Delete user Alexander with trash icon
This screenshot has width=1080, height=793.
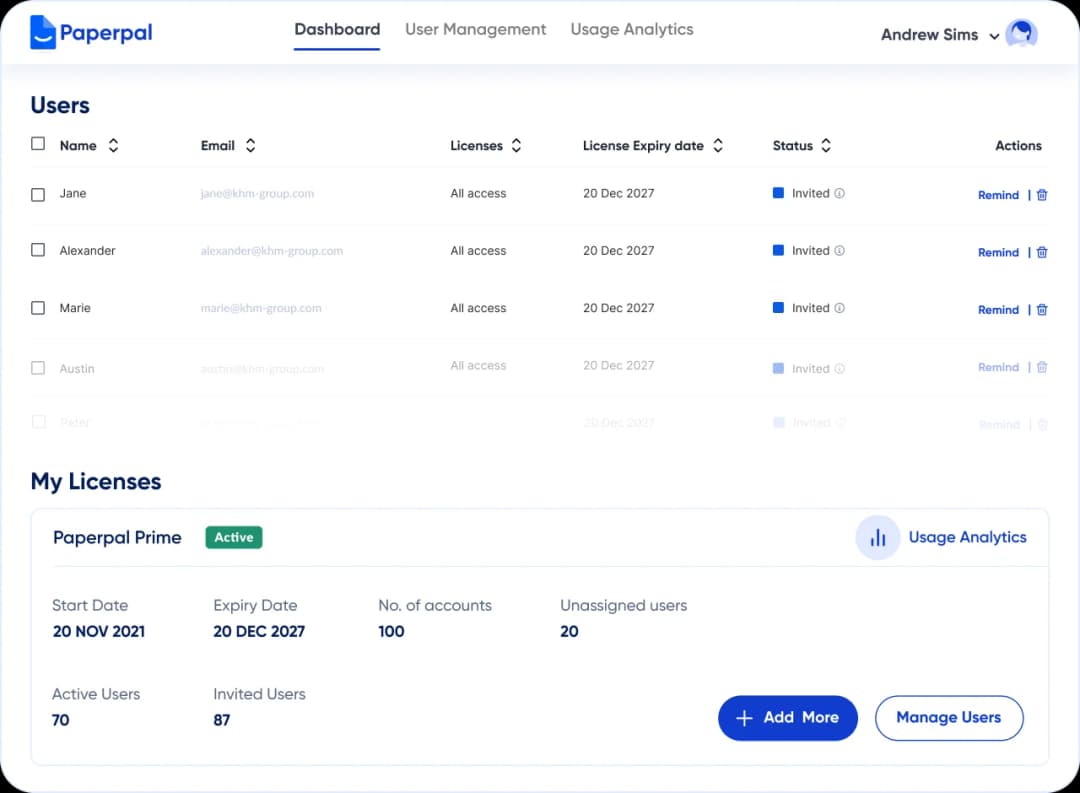point(1042,252)
